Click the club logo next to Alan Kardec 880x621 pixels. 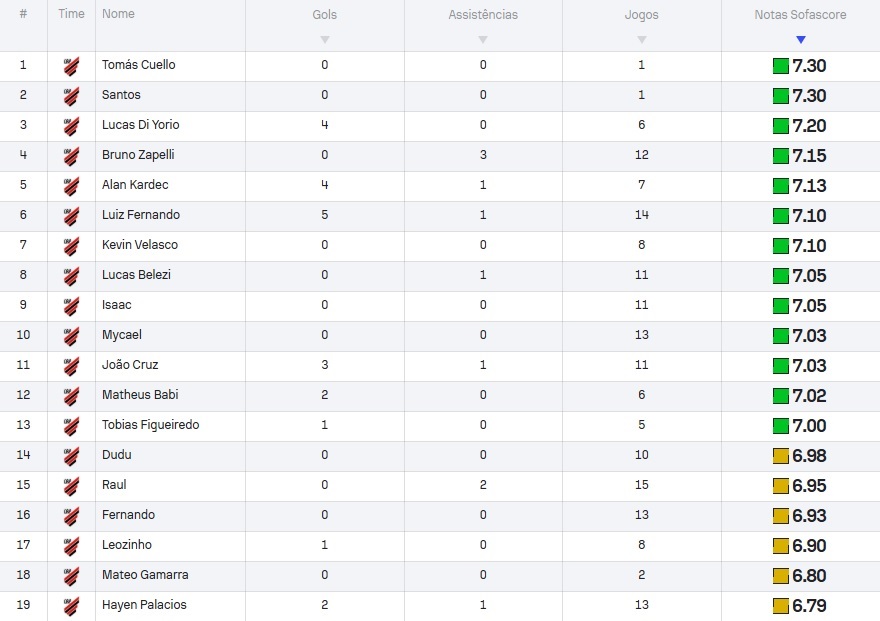click(71, 186)
